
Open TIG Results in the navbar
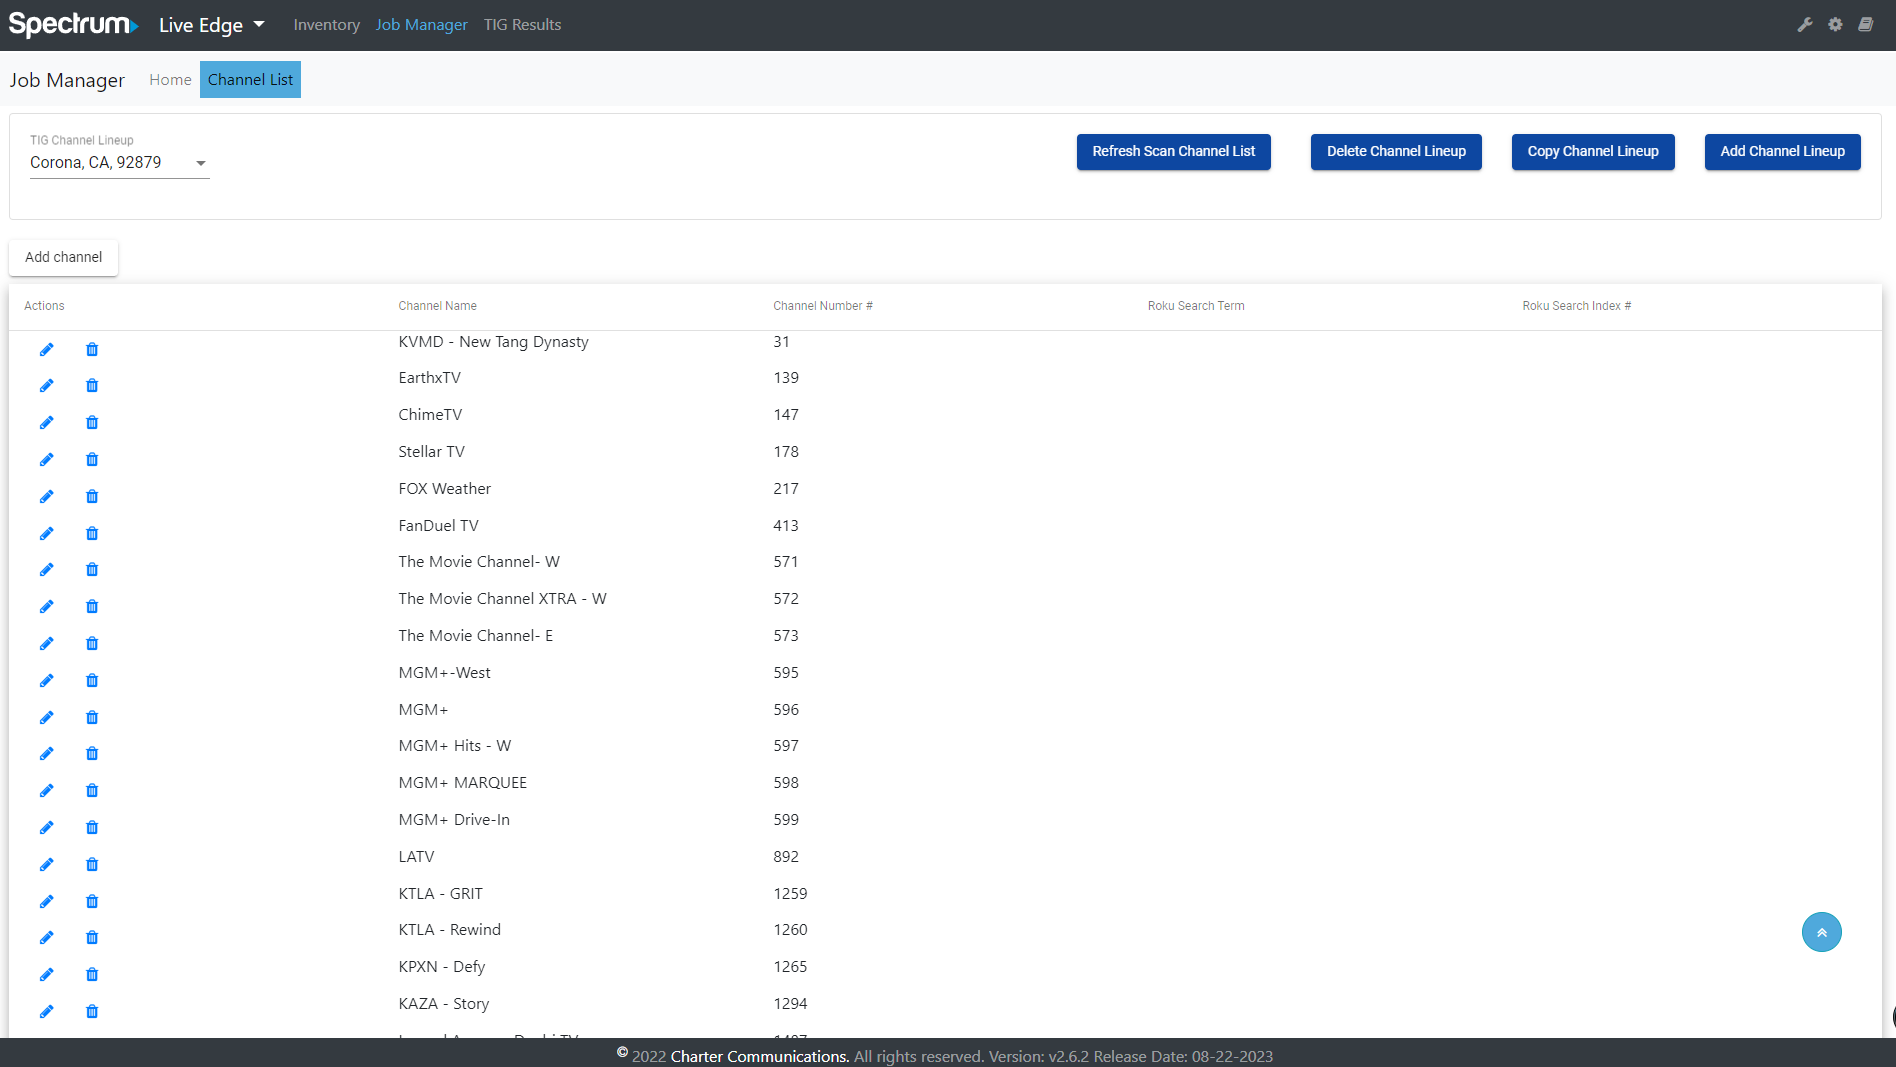[522, 25]
